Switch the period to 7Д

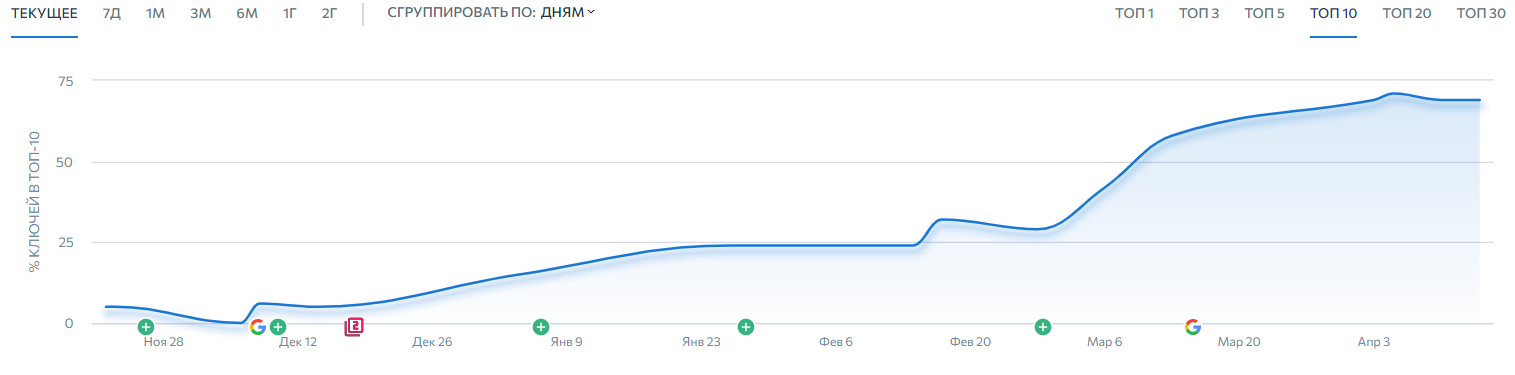(112, 13)
